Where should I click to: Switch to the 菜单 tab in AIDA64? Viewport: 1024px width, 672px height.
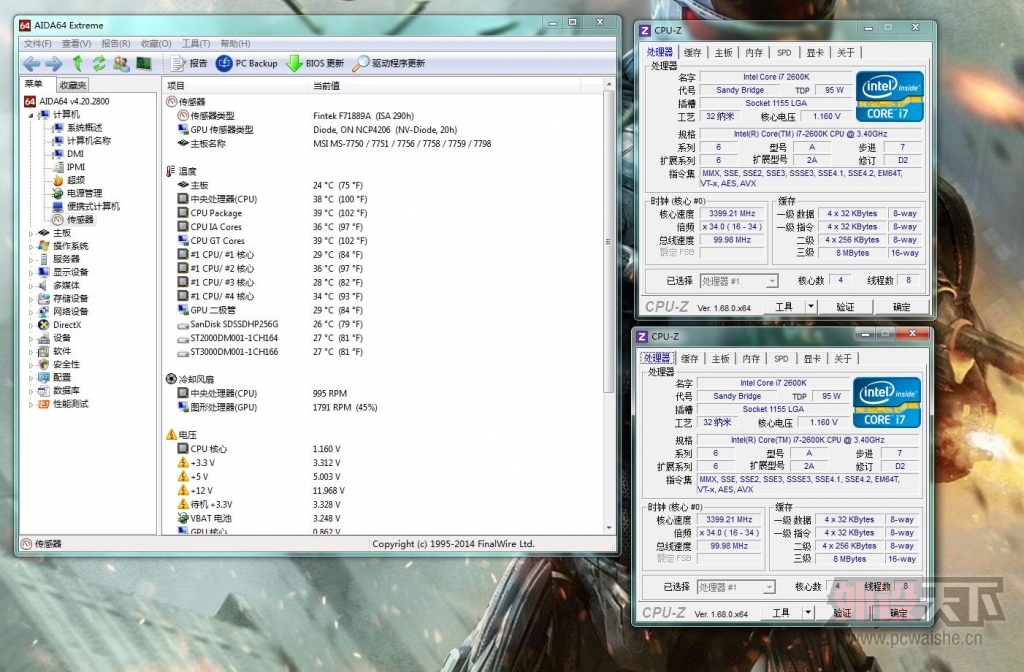tap(34, 84)
